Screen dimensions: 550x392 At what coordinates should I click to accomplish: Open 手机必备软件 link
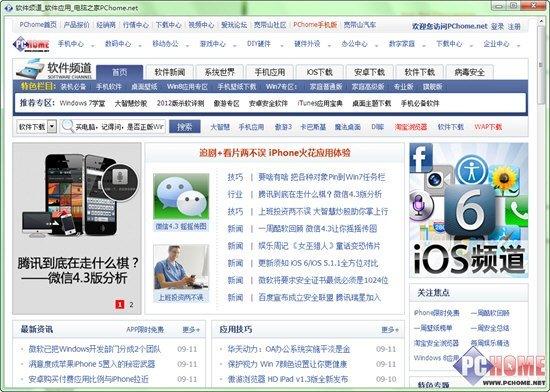[x=420, y=103]
